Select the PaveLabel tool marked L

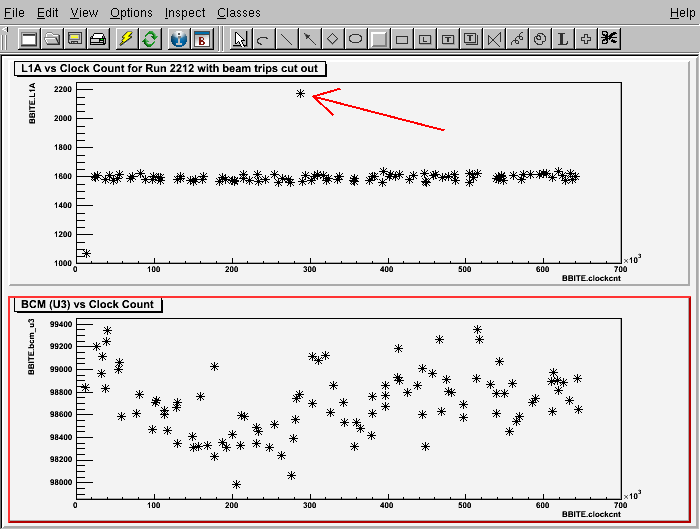(425, 39)
